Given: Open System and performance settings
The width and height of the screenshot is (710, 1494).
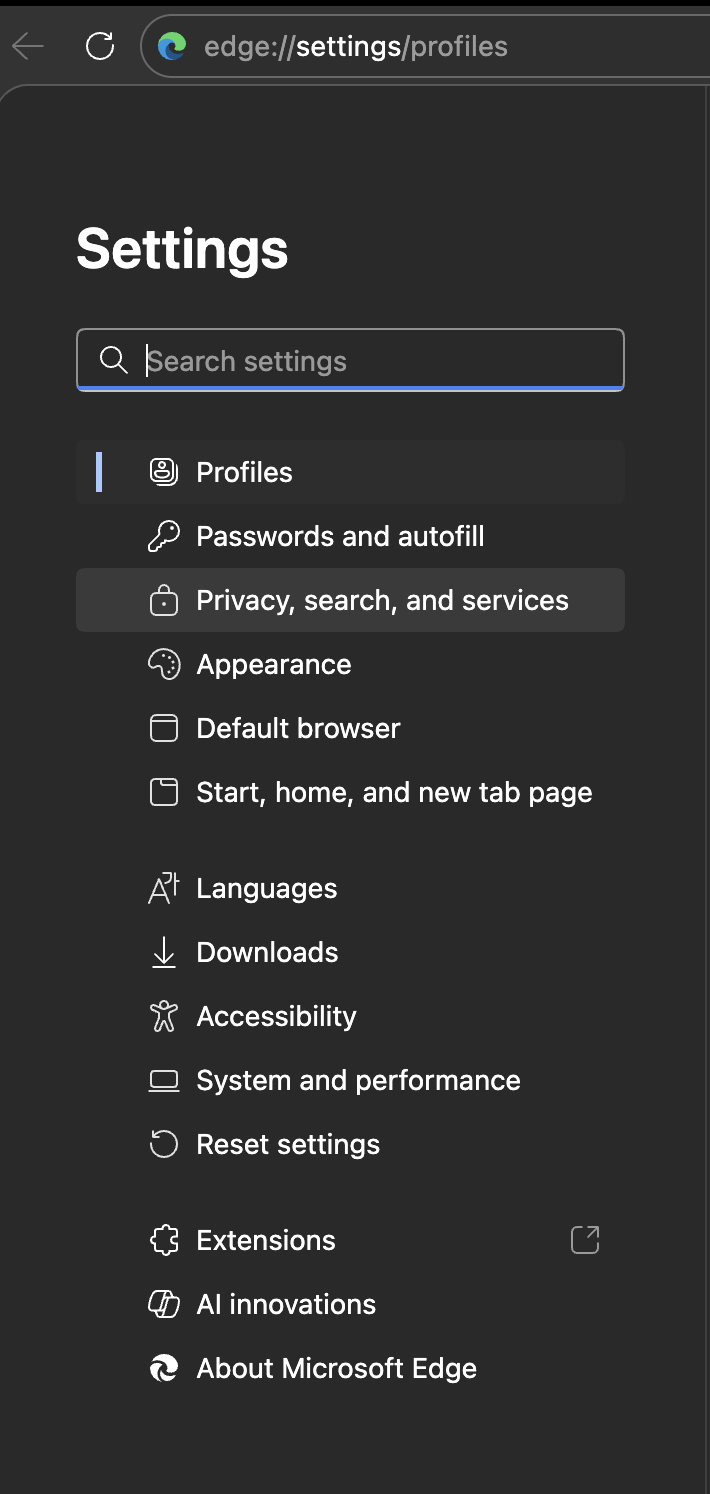Looking at the screenshot, I should (x=358, y=1080).
